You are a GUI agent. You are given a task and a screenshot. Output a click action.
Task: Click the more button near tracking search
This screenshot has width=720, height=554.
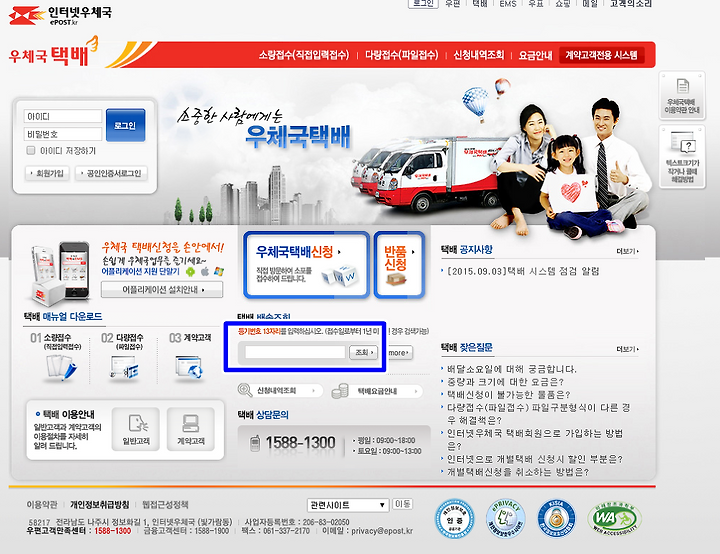(x=400, y=353)
